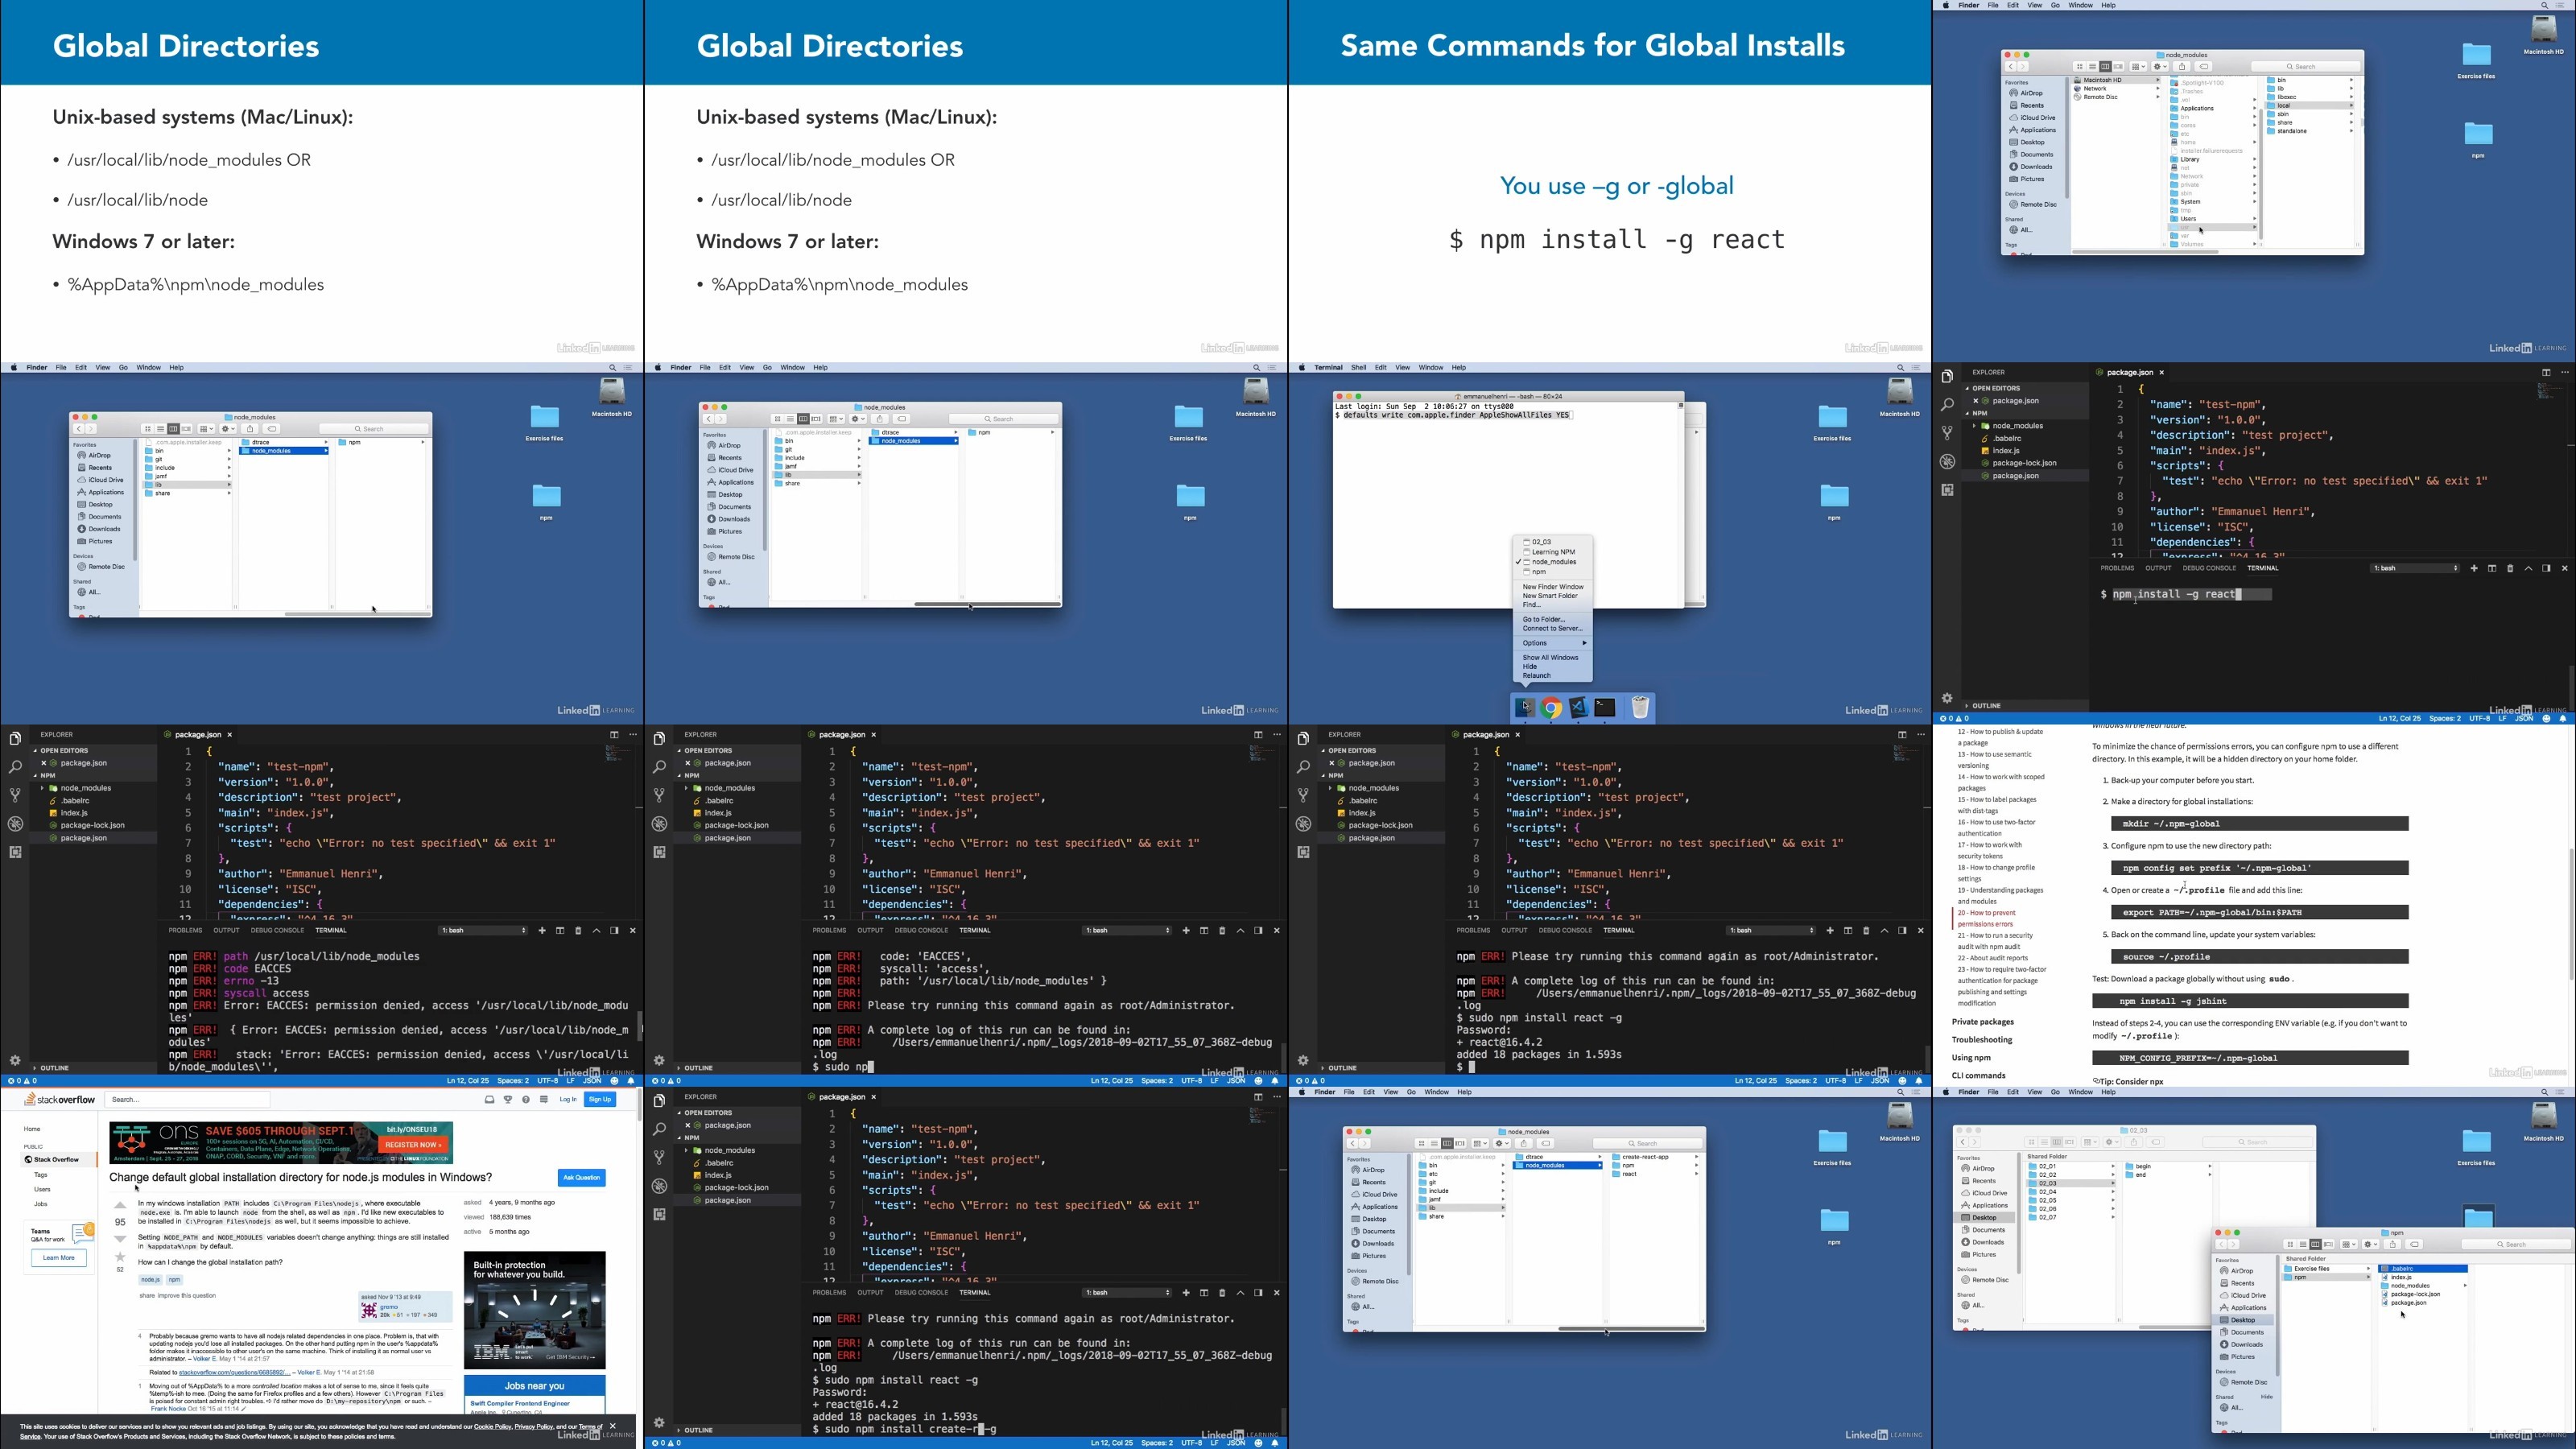The height and width of the screenshot is (1449, 2576).
Task: Click the npm docs page vertical scrollbar
Action: click(x=2571, y=914)
